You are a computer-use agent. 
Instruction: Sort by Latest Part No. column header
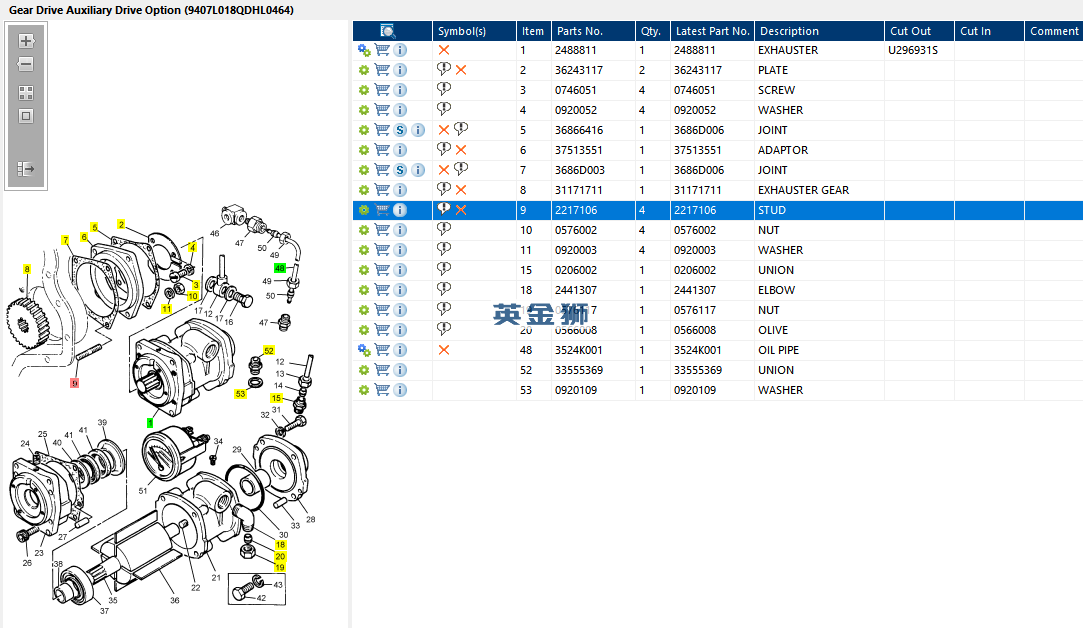click(x=712, y=31)
